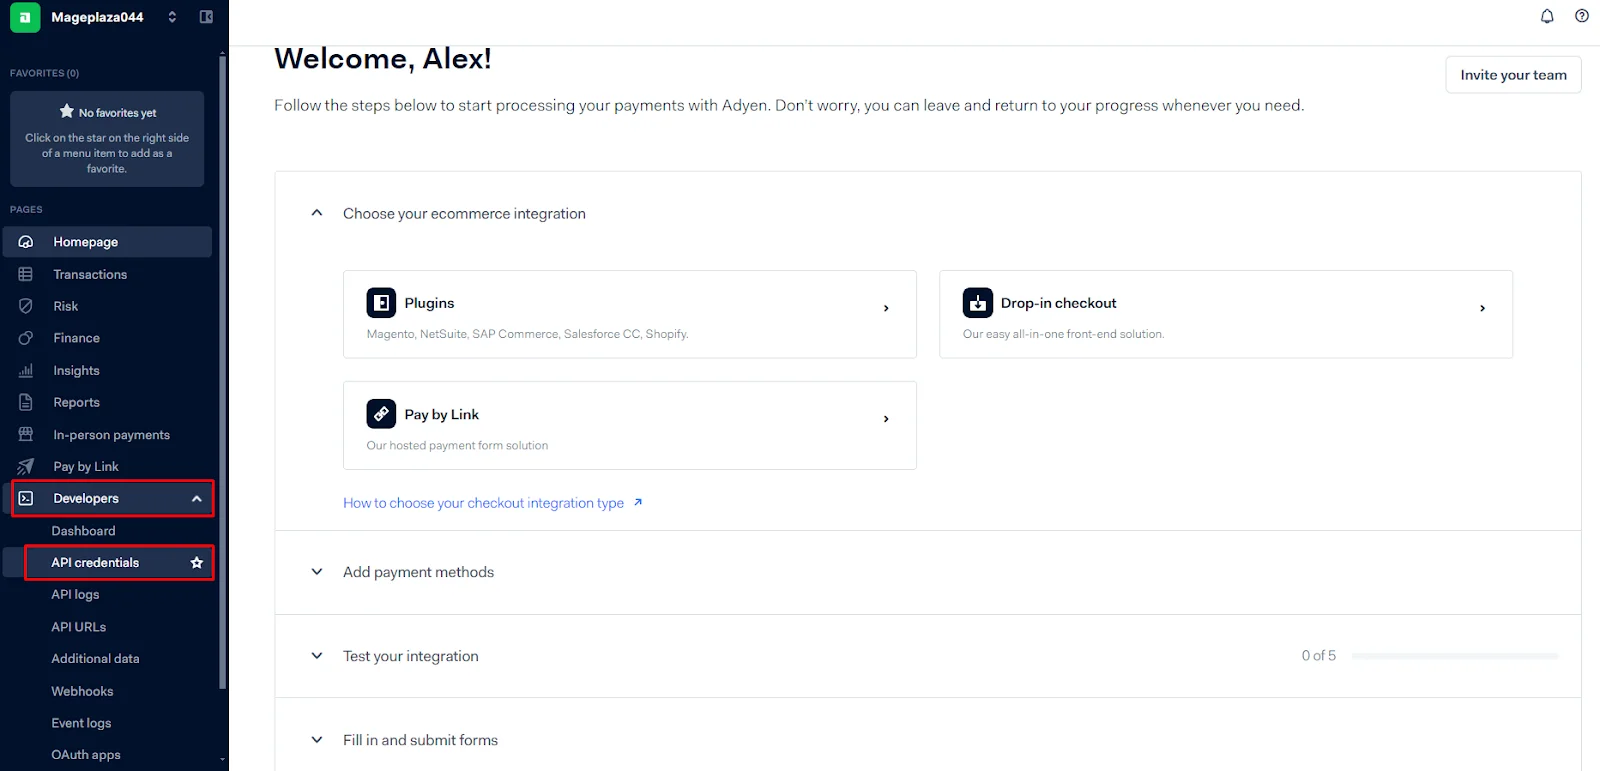This screenshot has width=1600, height=771.
Task: Collapse the Choose your ecommerce integration section
Action: pos(317,213)
